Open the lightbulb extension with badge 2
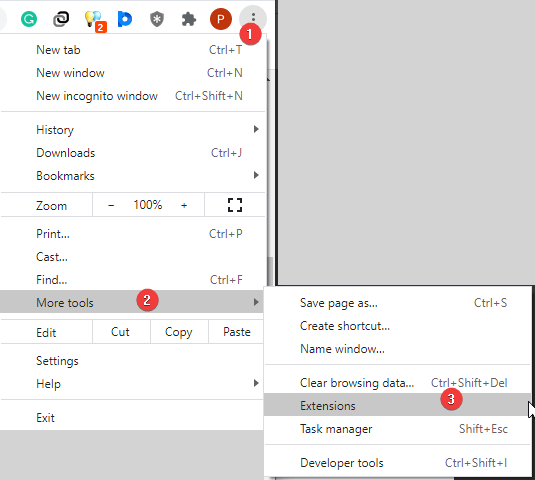 click(94, 20)
